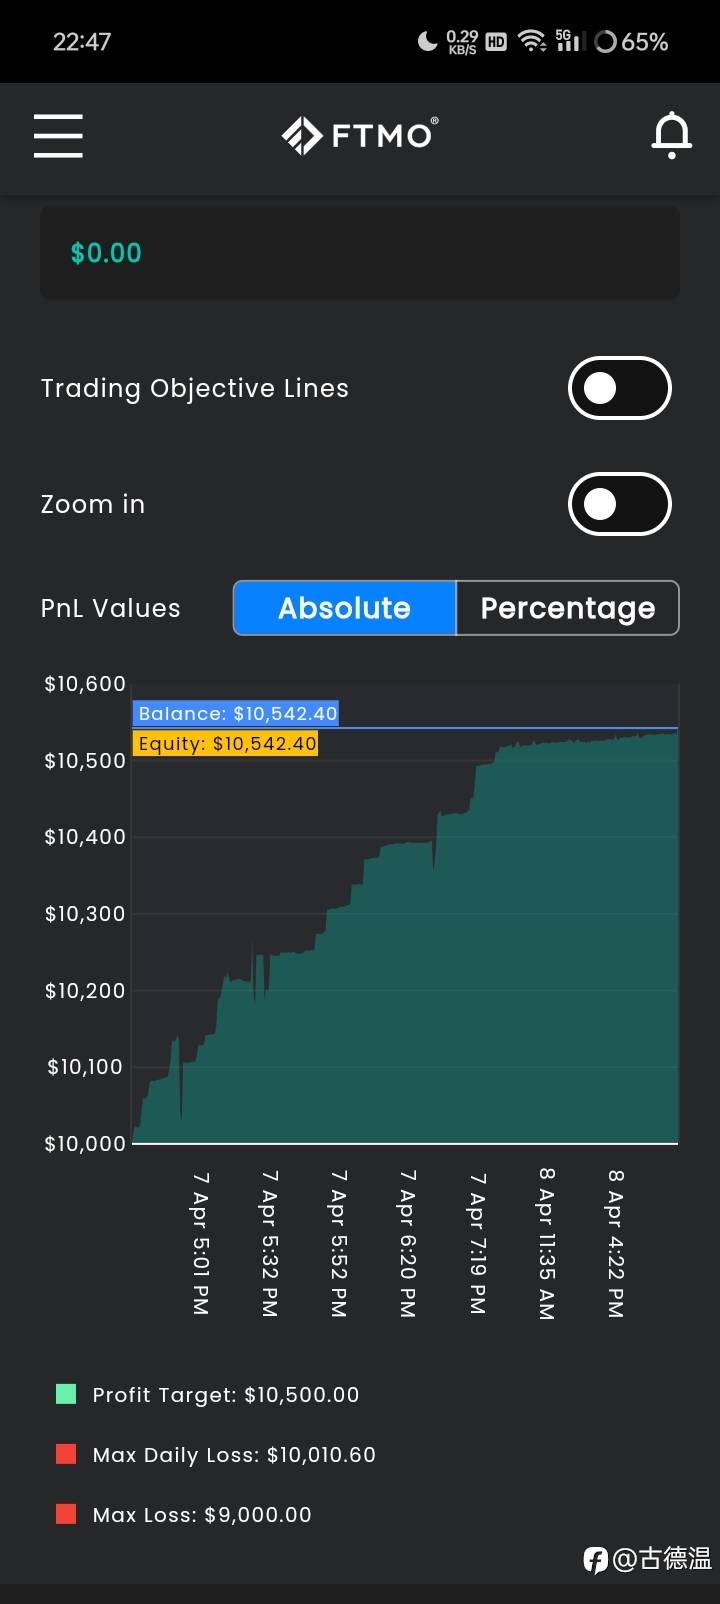
Task: Click the red Max Daily Loss swatch
Action: click(x=66, y=1454)
